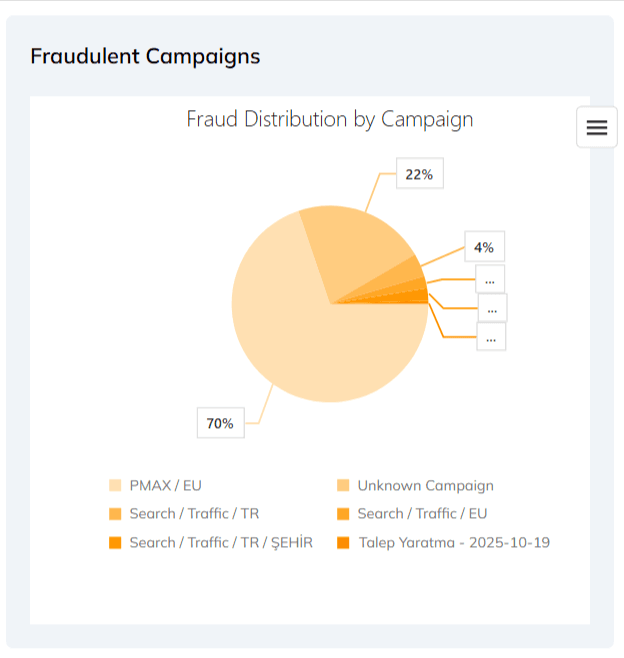Viewport: 624px width, 658px height.
Task: Click the Fraudulent Campaigns heading
Action: coord(145,56)
